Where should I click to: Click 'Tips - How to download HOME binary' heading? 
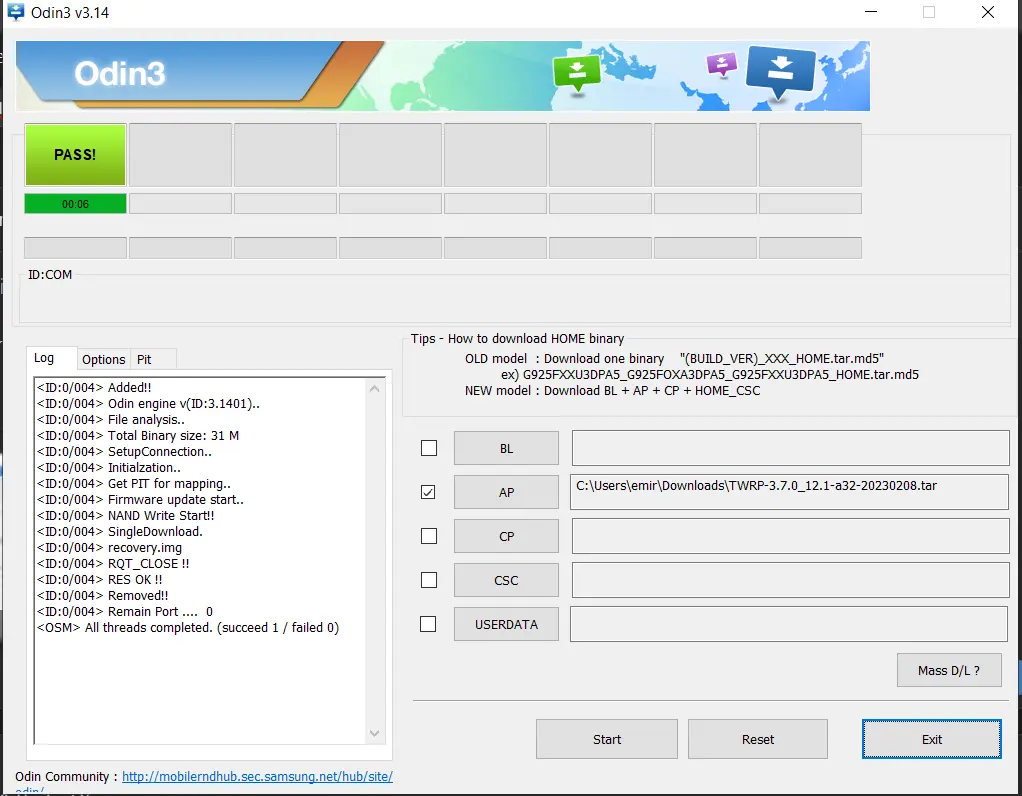(x=517, y=338)
